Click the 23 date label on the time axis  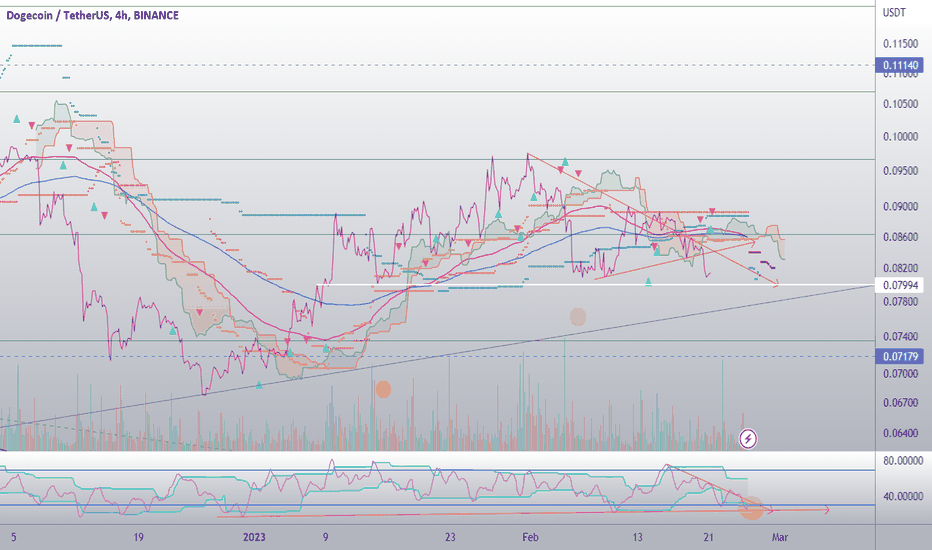450,538
